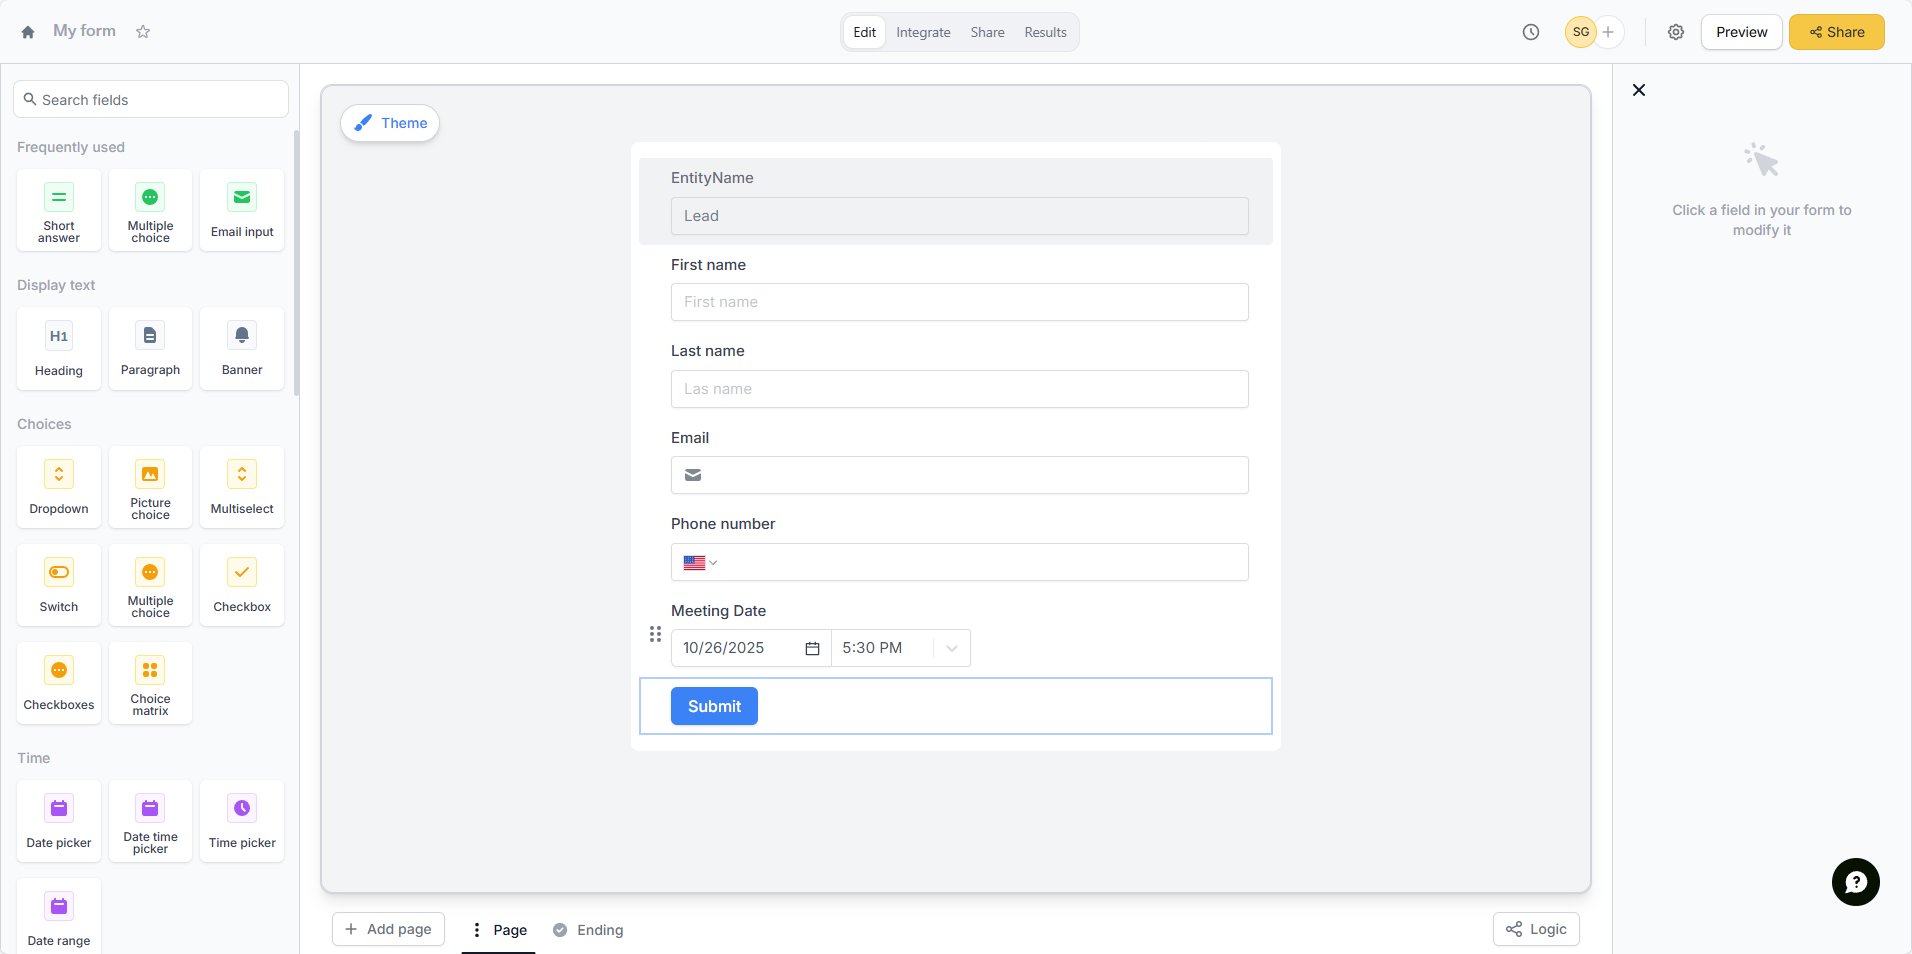Screen dimensions: 1912x954
Task: Add the Date time picker field
Action: [150, 821]
